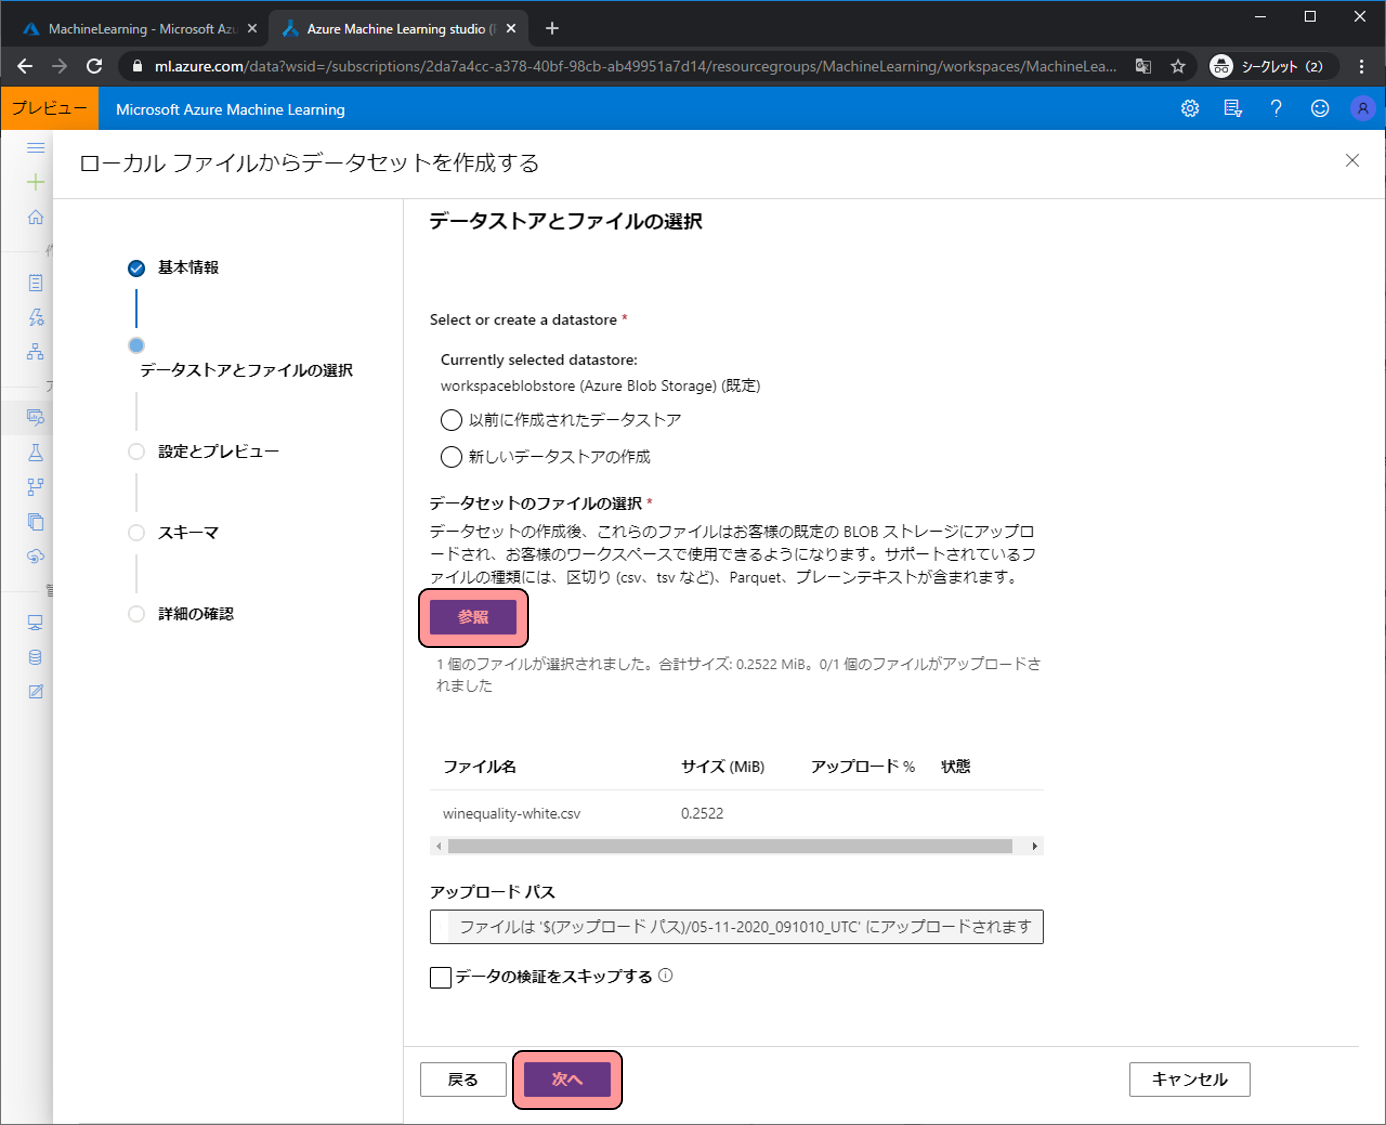Open the smiley feedback icon
The image size is (1386, 1125).
pyautogui.click(x=1320, y=109)
